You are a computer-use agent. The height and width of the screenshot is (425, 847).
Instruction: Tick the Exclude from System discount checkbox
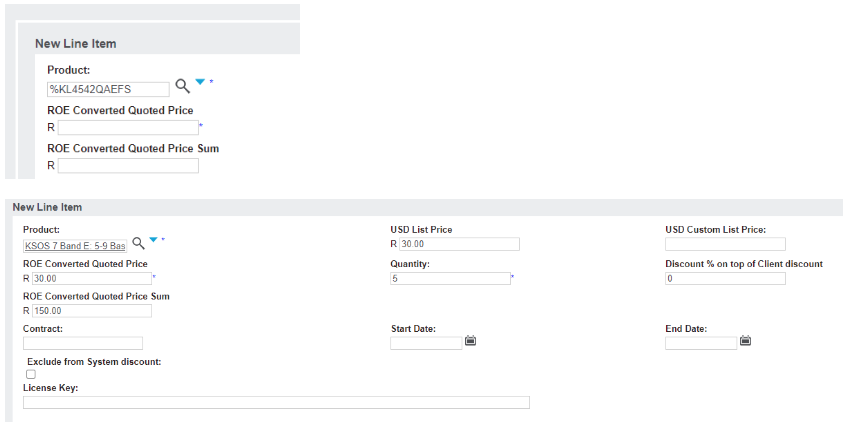click(30, 374)
